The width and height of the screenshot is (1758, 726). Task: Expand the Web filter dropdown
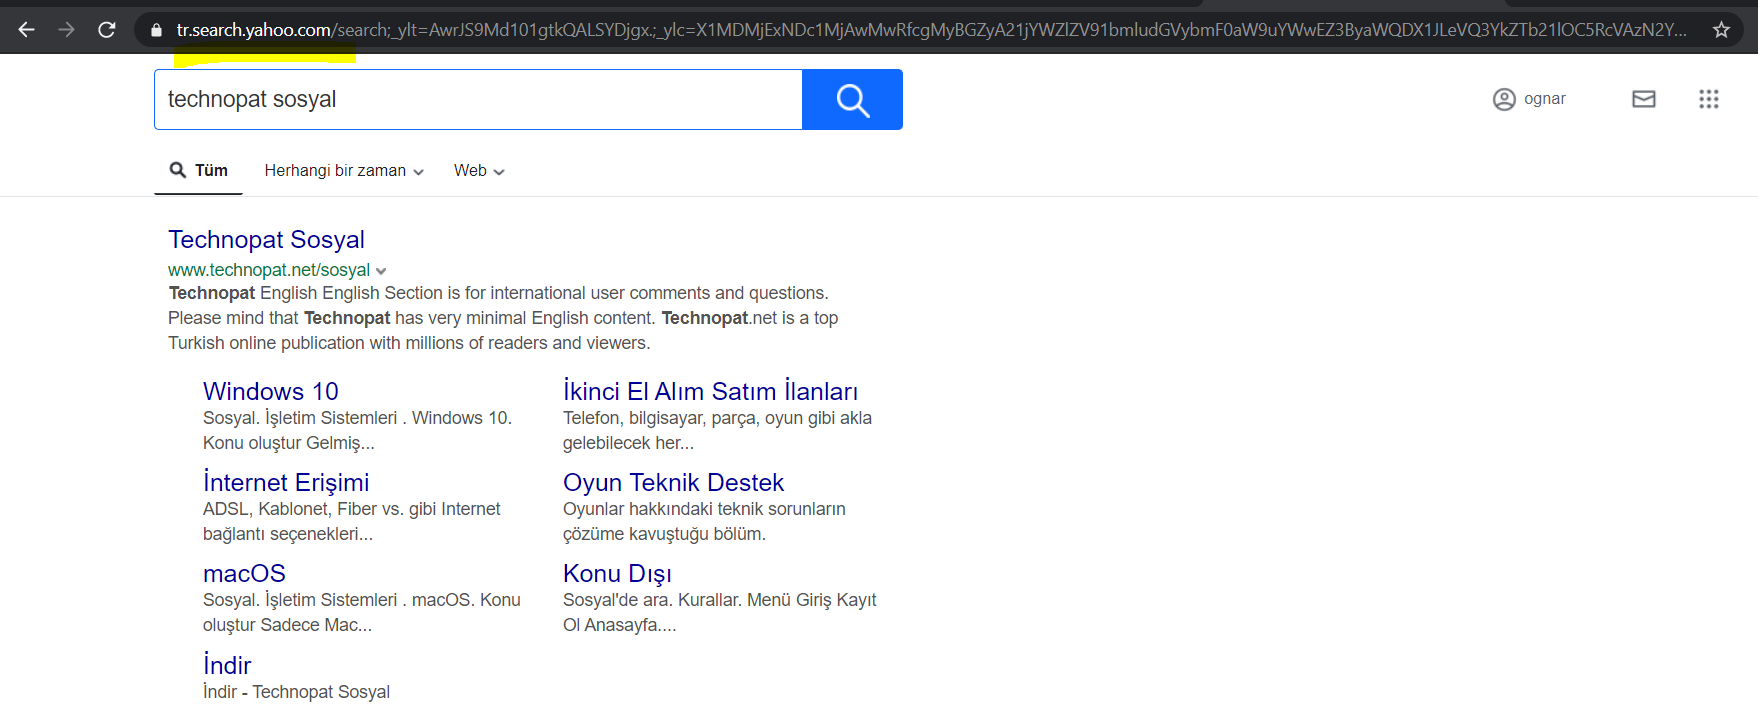(479, 171)
